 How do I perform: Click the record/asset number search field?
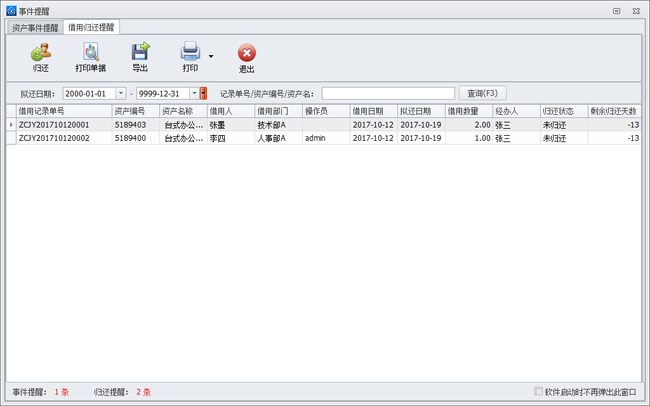[x=388, y=93]
